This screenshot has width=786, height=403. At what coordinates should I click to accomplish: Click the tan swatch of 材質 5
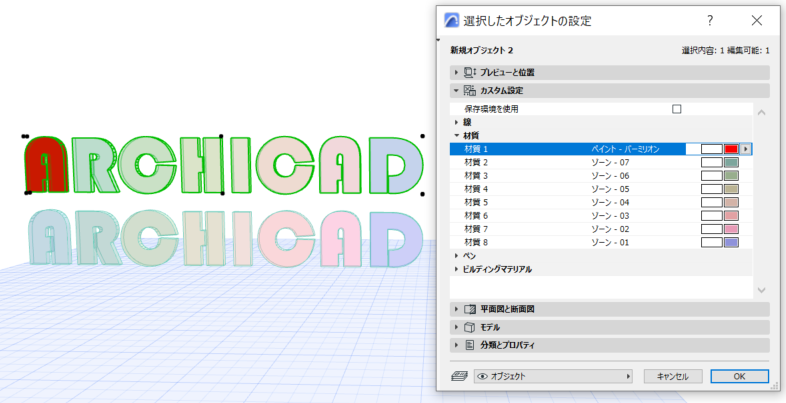pos(731,203)
